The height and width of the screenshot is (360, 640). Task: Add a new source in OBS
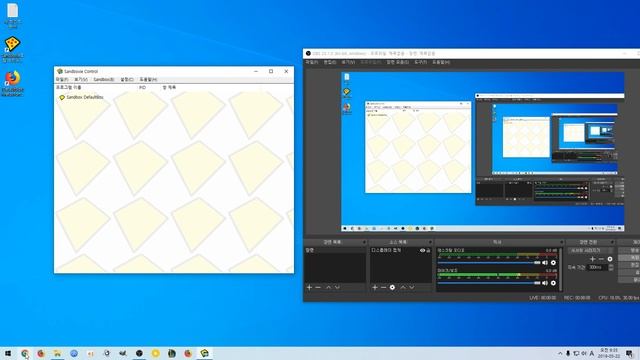pyautogui.click(x=375, y=287)
